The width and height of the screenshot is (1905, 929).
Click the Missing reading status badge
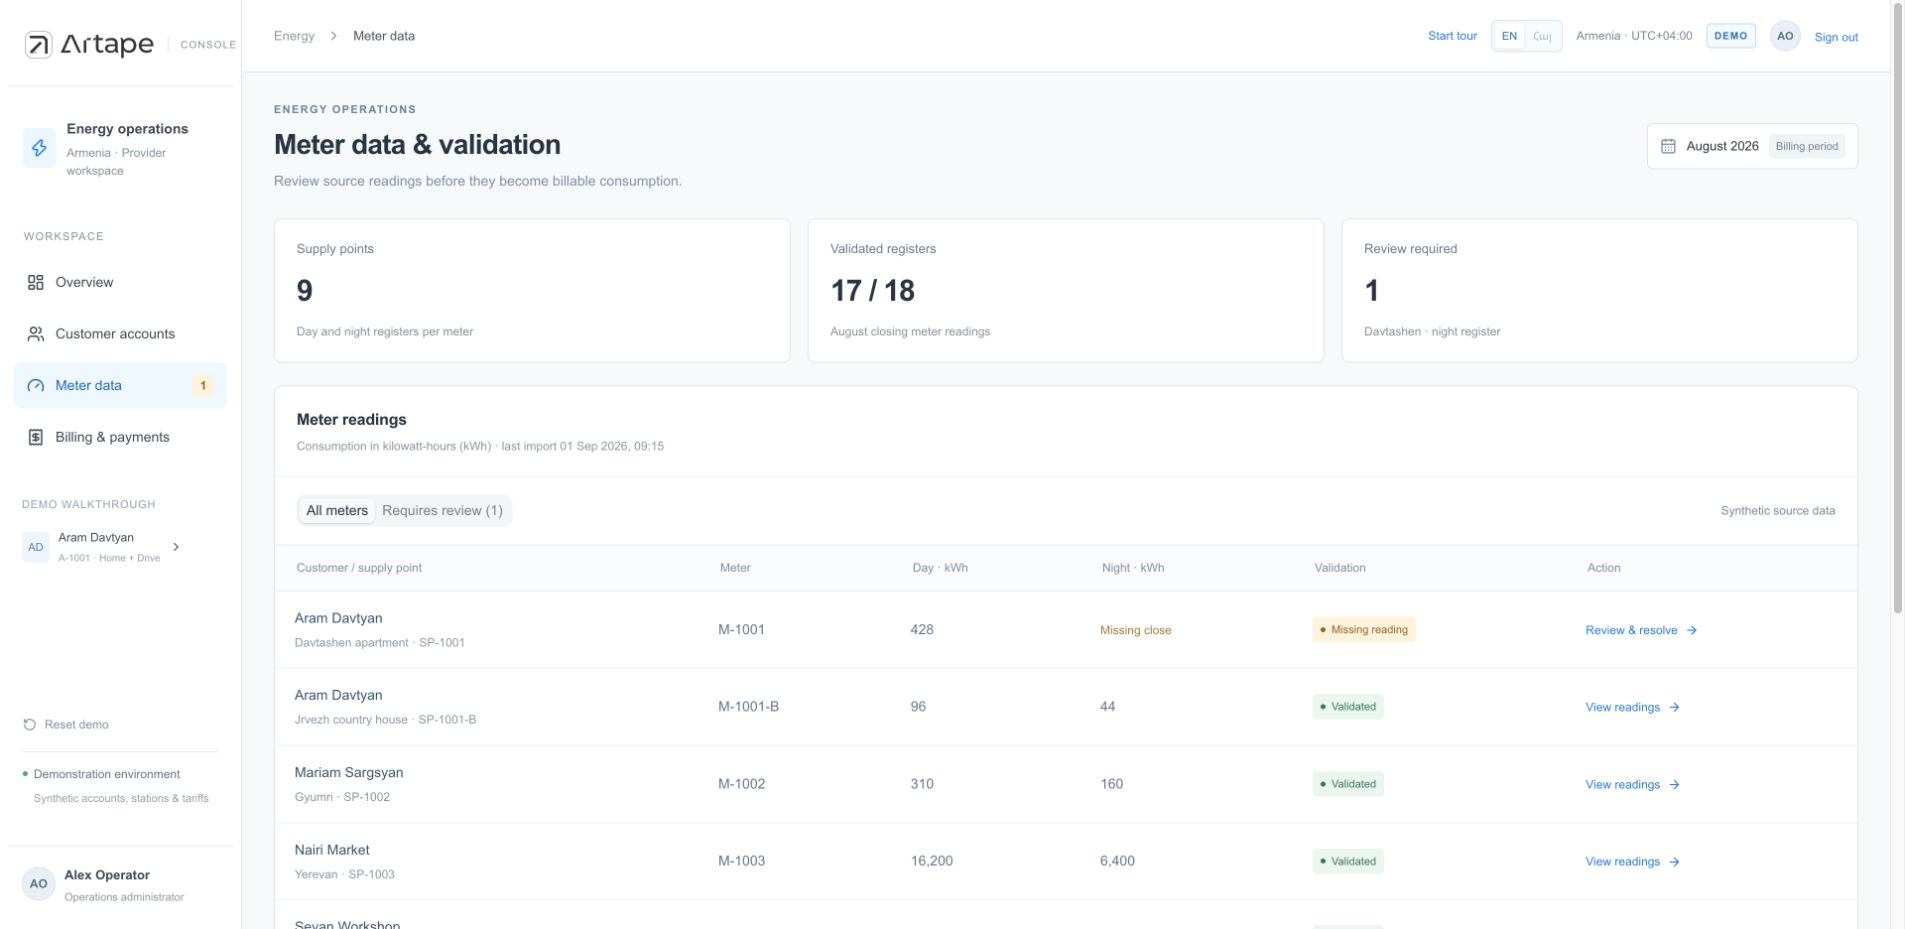point(1364,630)
